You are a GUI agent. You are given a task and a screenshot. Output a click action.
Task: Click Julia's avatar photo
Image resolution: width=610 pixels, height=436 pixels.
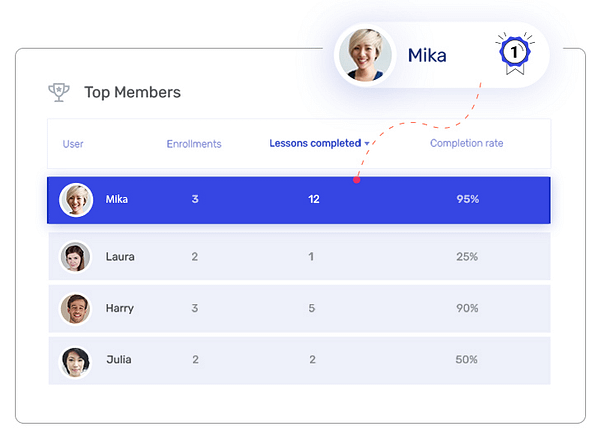[76, 360]
